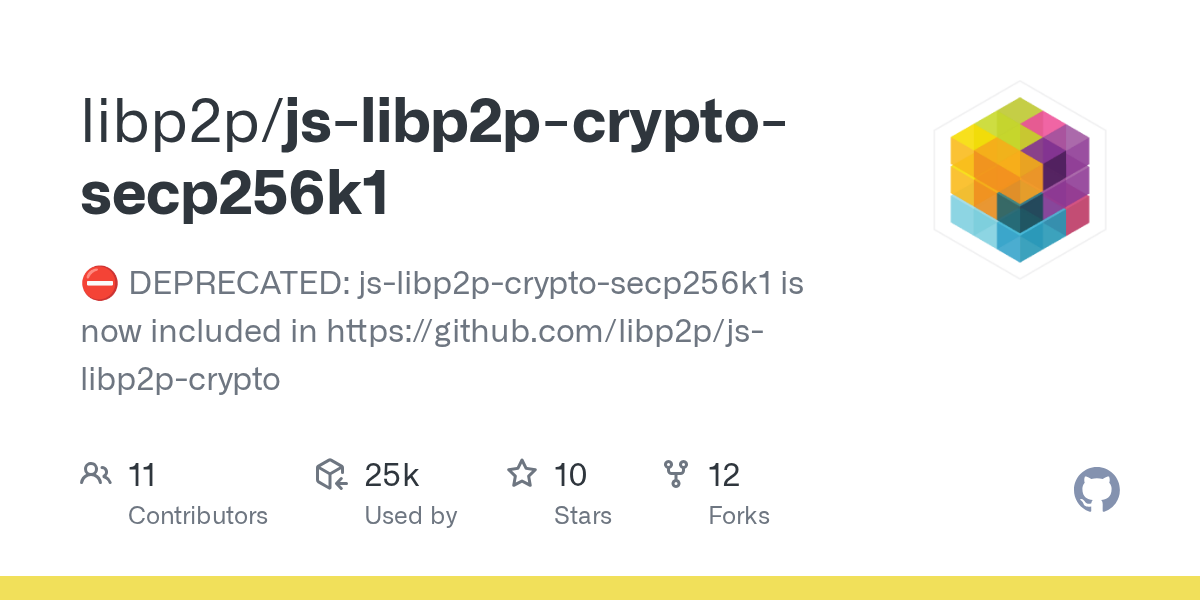Click the Forks label
Viewport: 1200px width, 600px height.
click(x=739, y=516)
